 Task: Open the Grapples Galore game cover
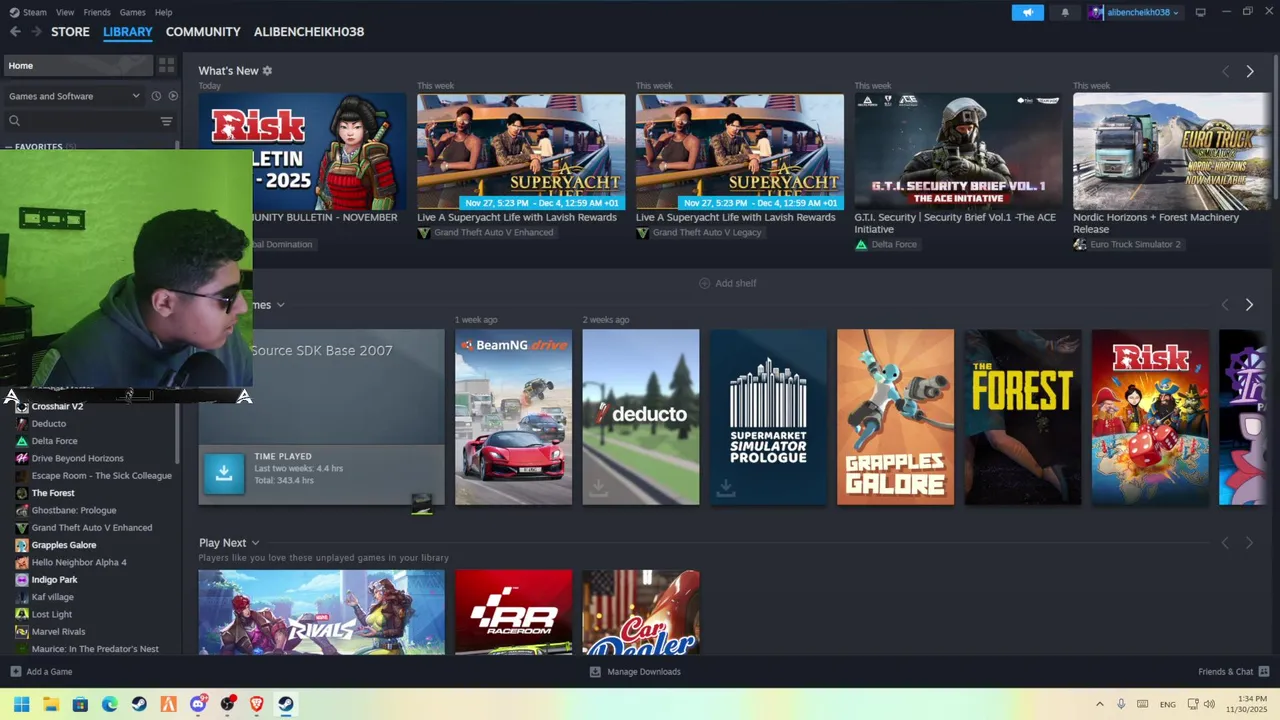(895, 417)
